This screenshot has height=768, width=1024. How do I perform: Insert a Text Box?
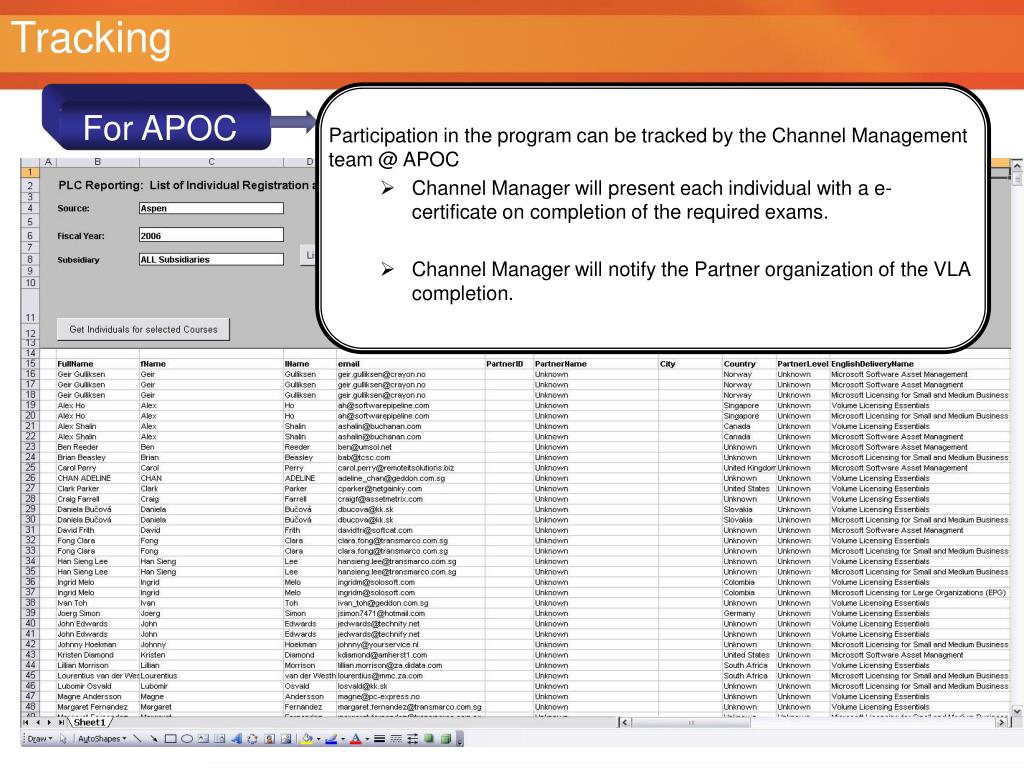coord(203,739)
